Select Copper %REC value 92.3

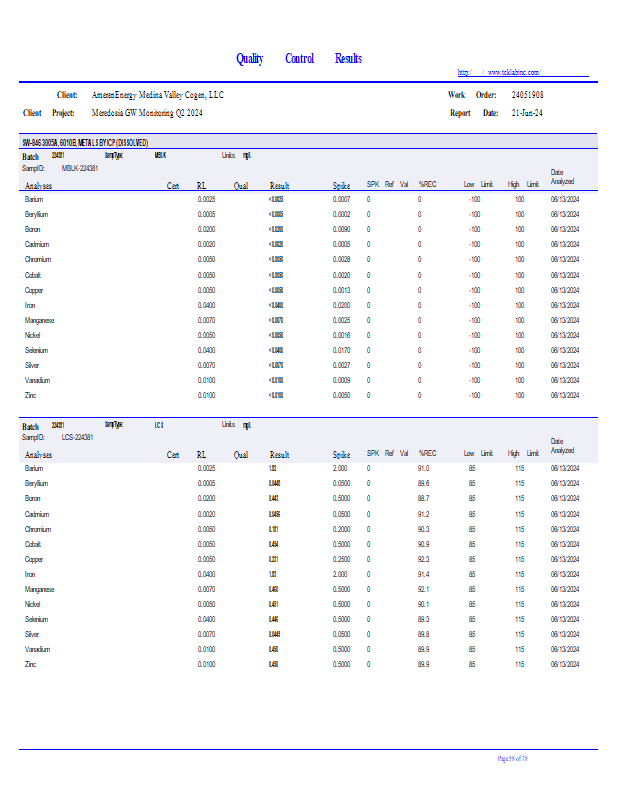click(x=424, y=559)
